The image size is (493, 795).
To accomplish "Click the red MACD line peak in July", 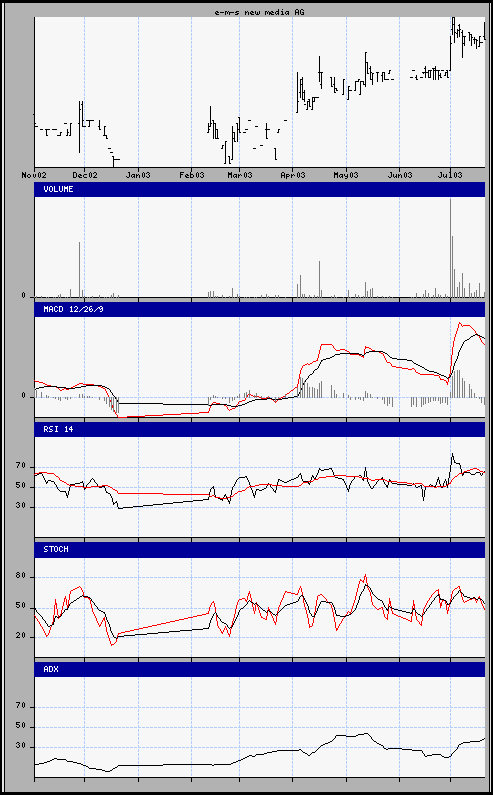I will (461, 323).
